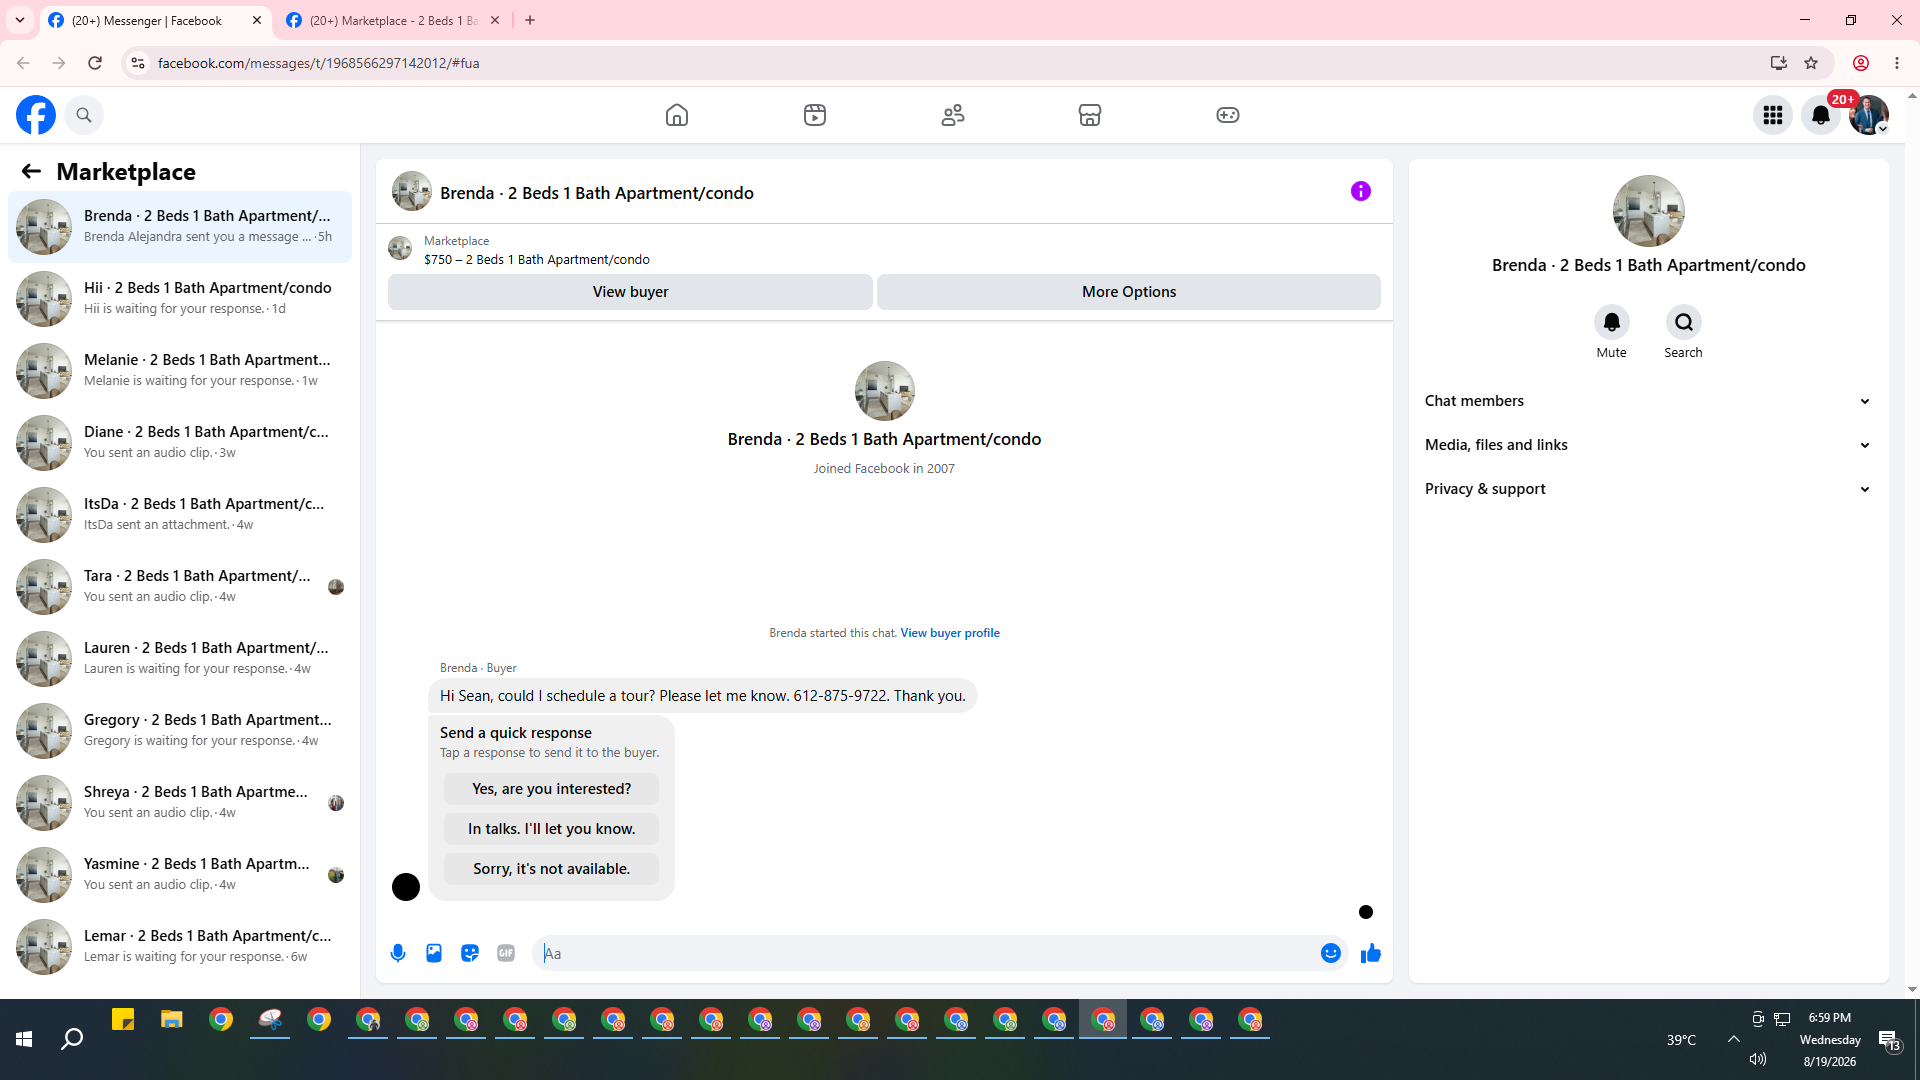Open Diane's conversation
This screenshot has height=1080, width=1920.
[180, 443]
